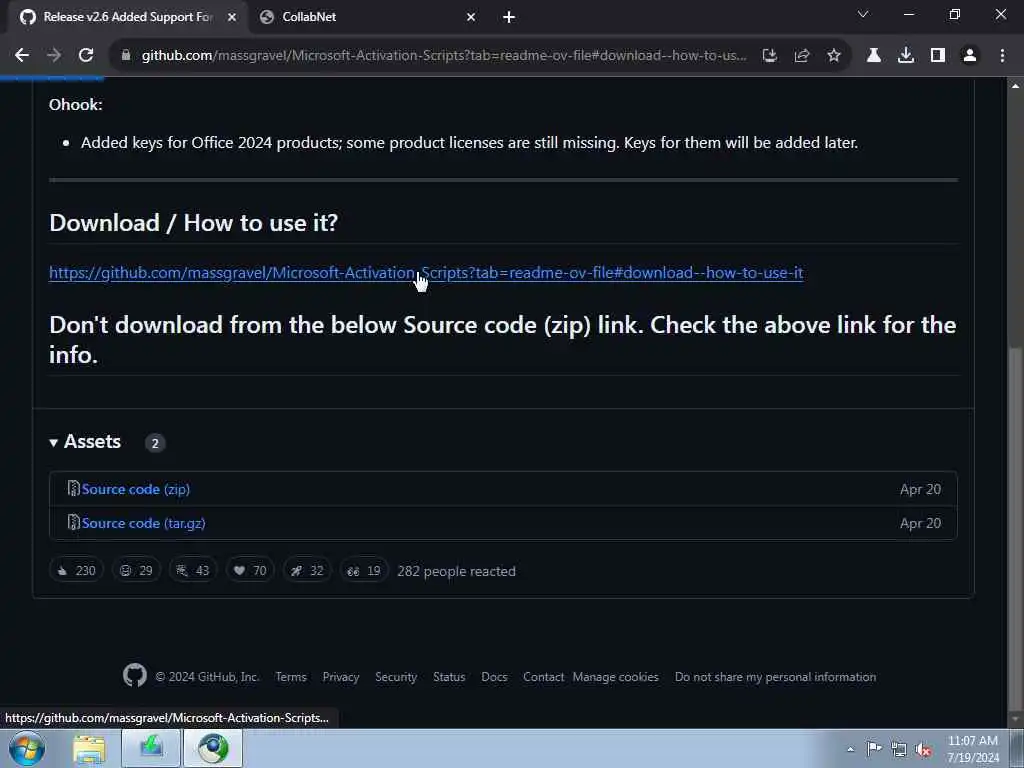Click the scrollbar up arrow

pyautogui.click(x=1015, y=86)
